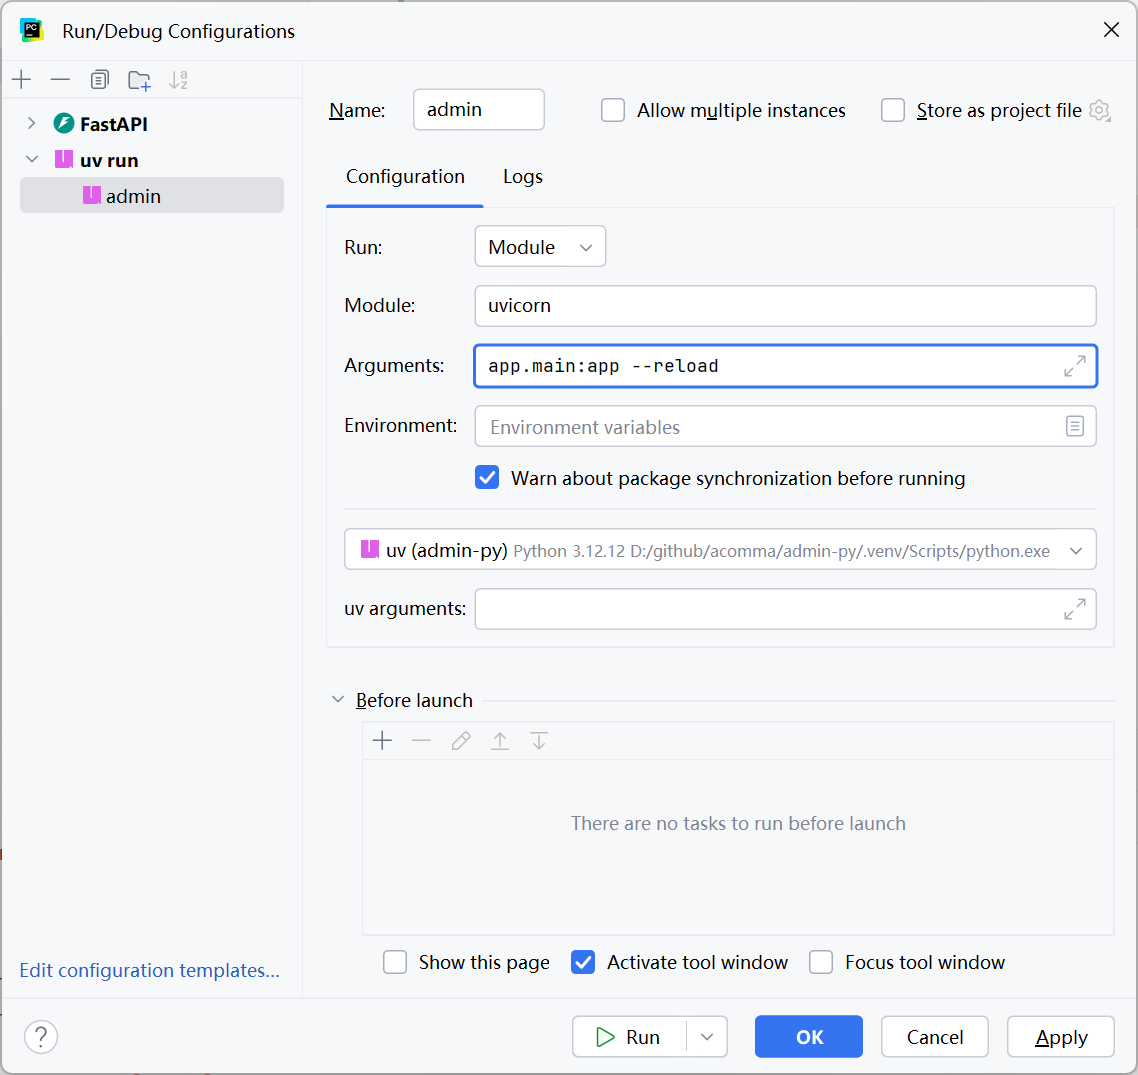Enable Allow multiple instances checkbox
The width and height of the screenshot is (1138, 1075).
pyautogui.click(x=613, y=111)
